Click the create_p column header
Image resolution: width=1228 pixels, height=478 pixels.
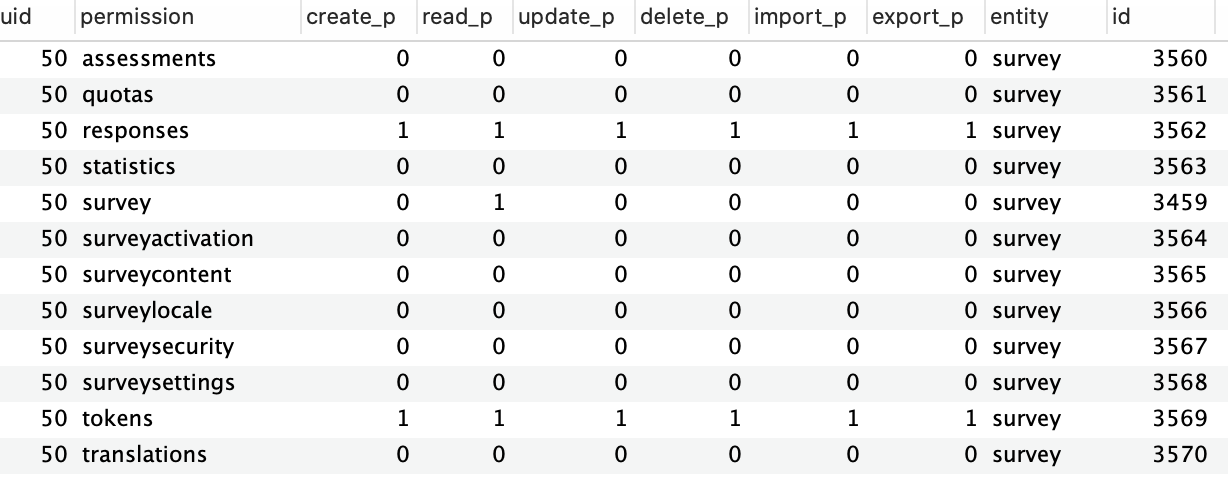tap(351, 17)
